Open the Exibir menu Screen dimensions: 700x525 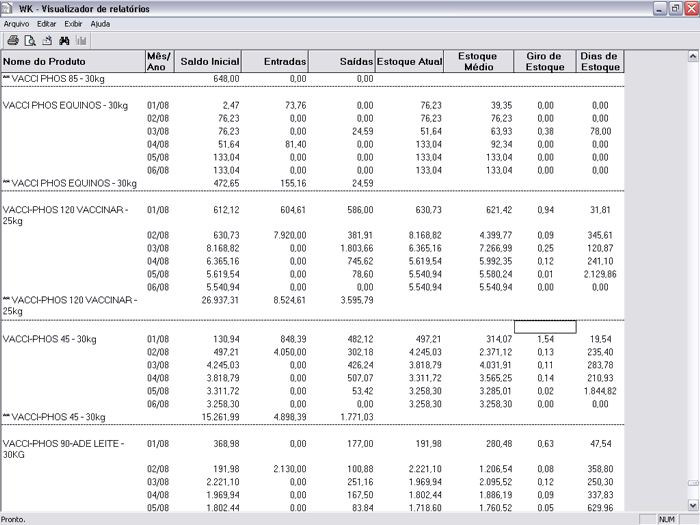click(x=73, y=22)
